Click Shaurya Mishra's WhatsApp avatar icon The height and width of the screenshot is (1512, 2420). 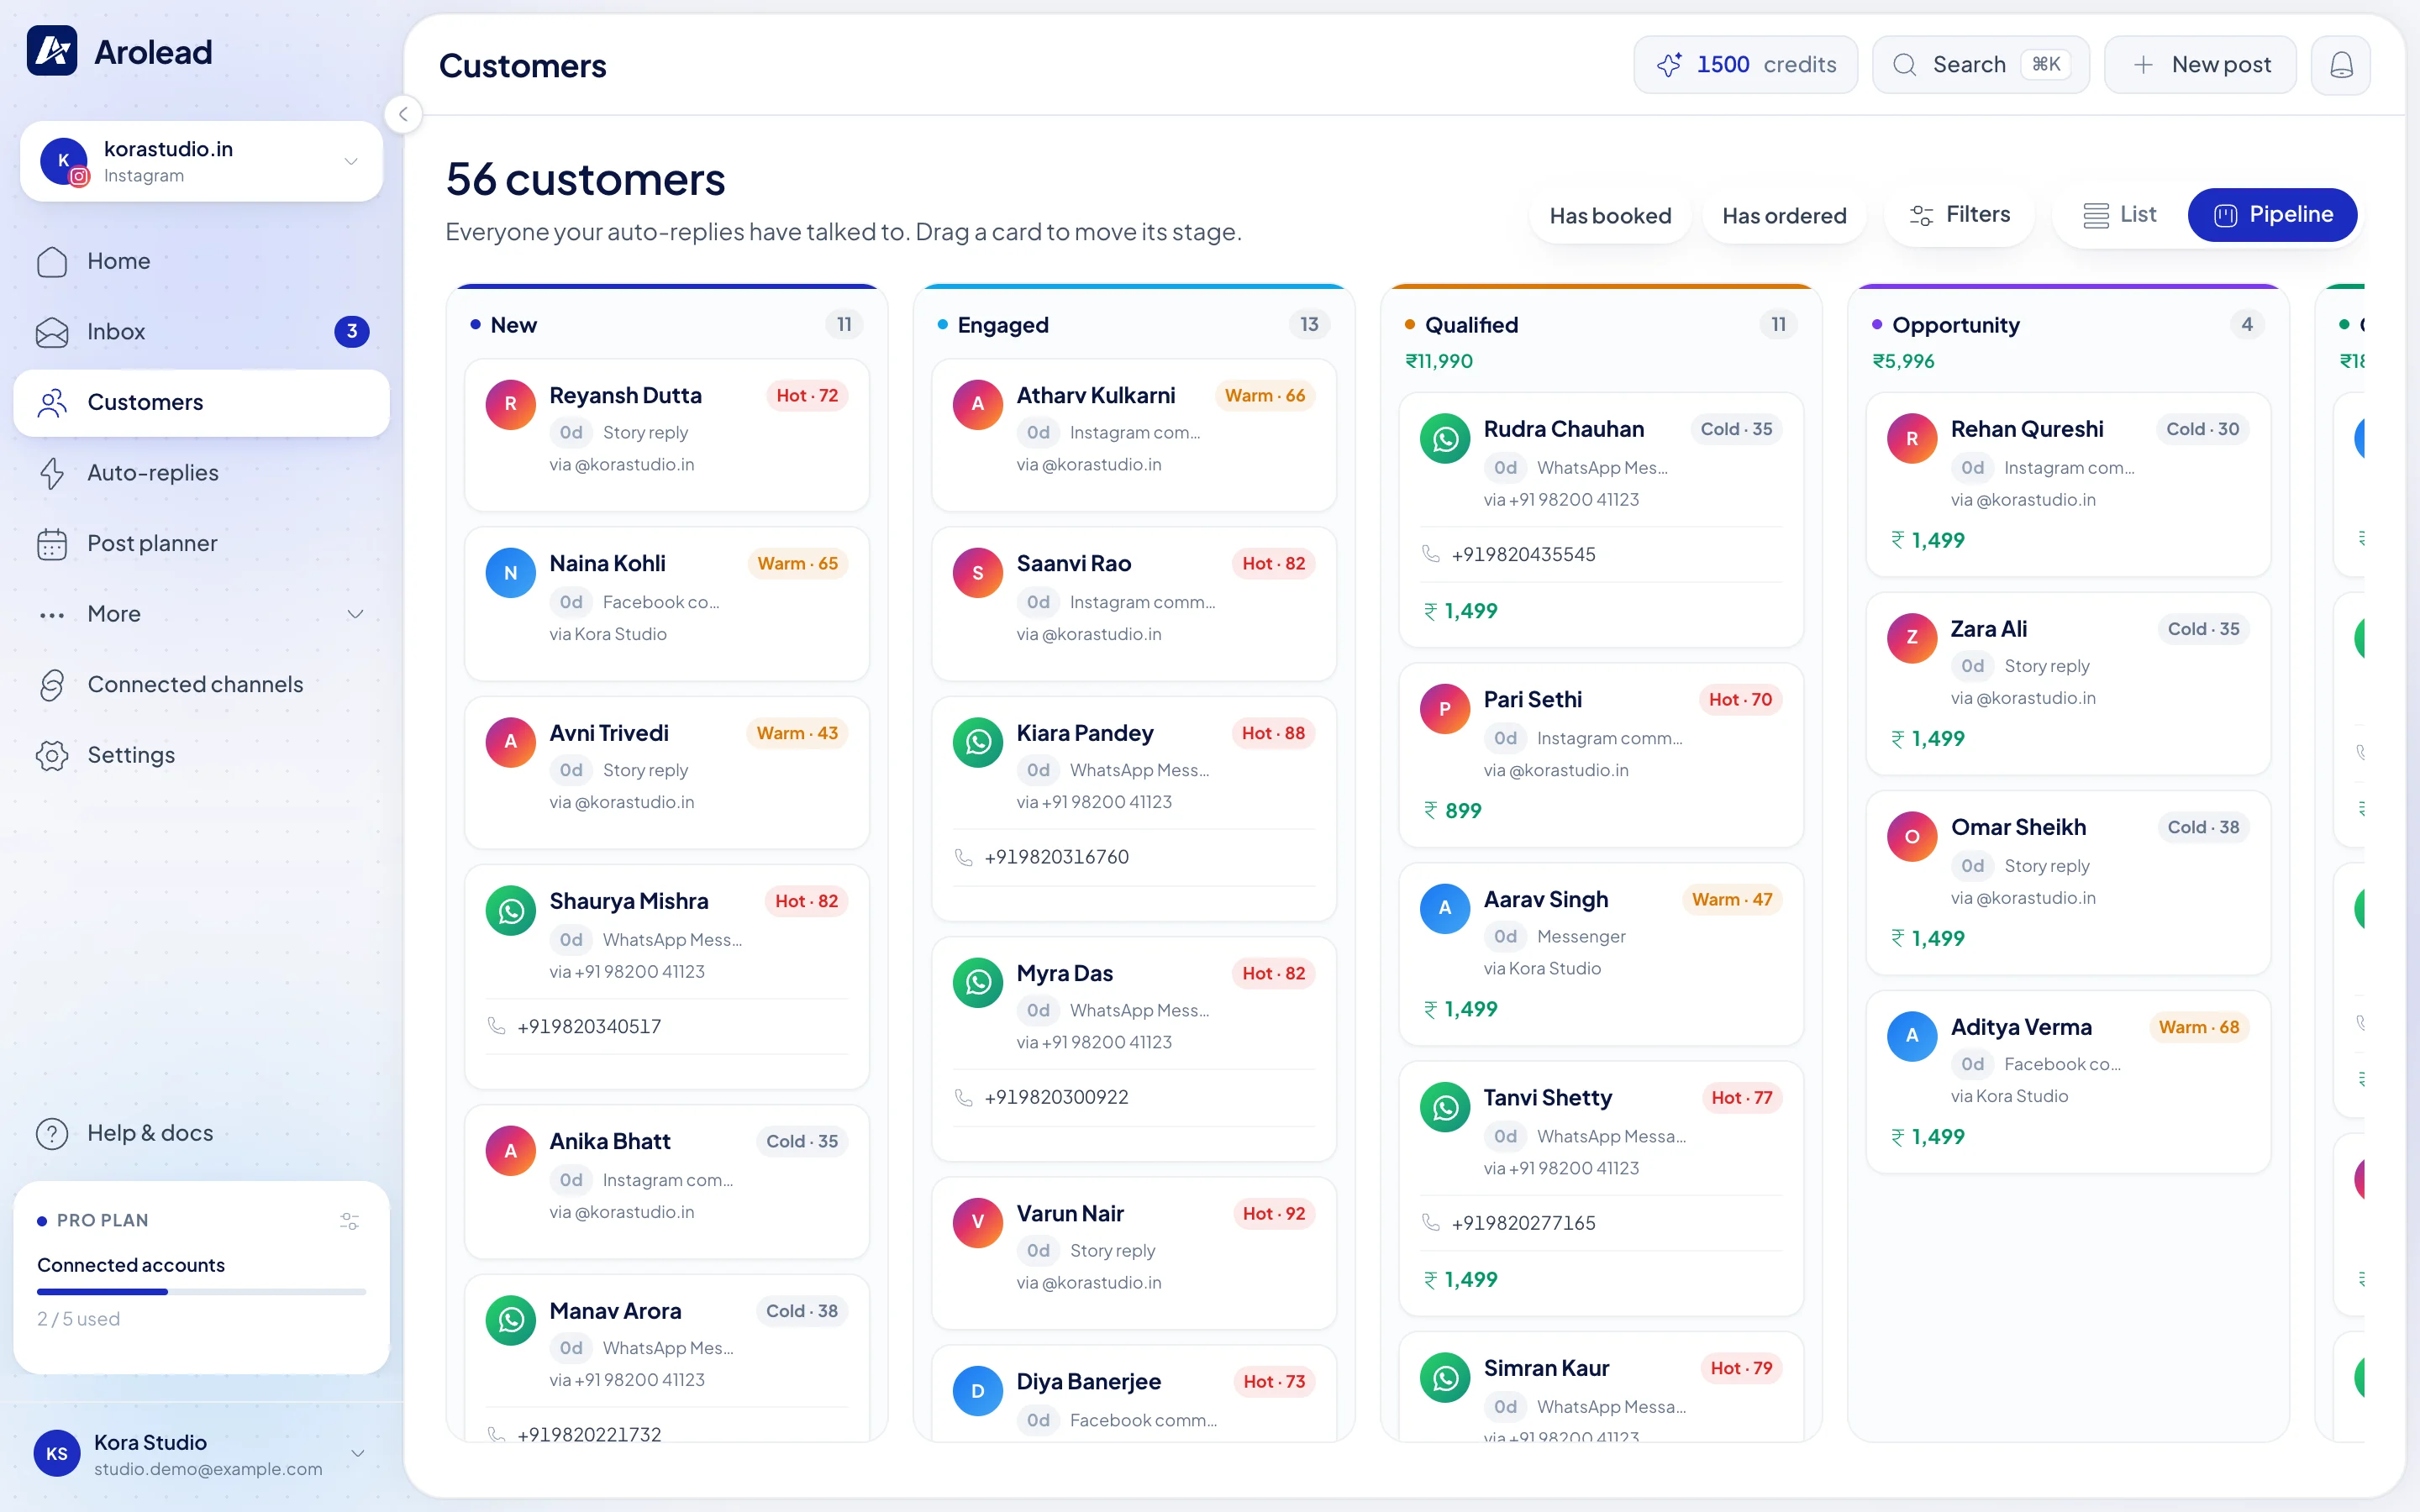(511, 911)
